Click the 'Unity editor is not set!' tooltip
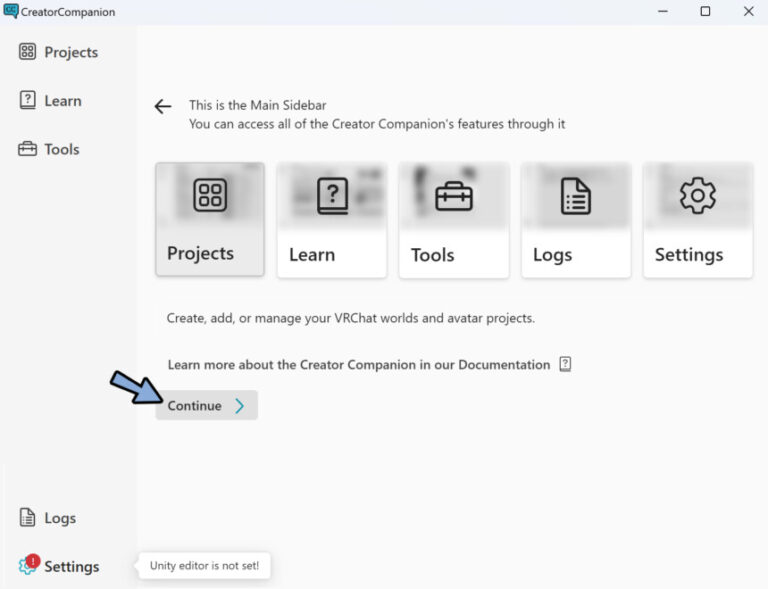768x589 pixels. (x=204, y=566)
